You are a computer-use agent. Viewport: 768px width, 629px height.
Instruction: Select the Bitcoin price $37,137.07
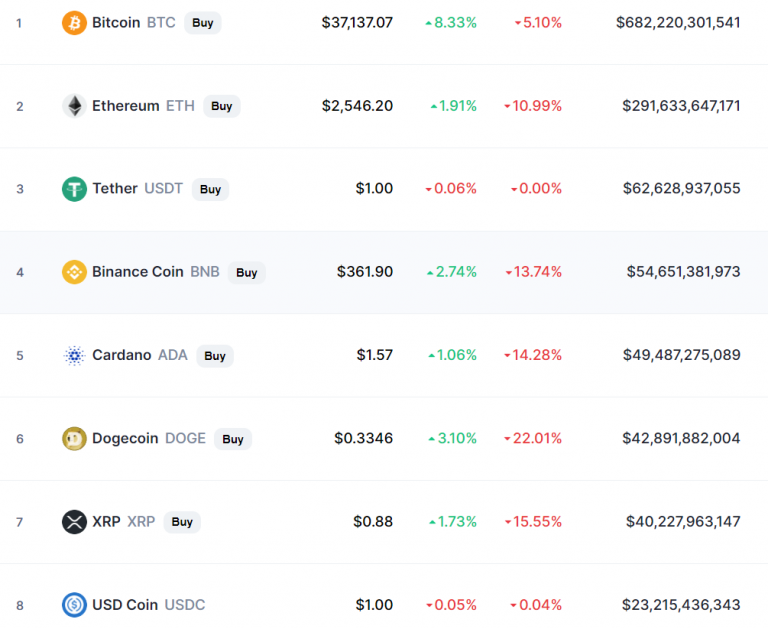(x=357, y=22)
